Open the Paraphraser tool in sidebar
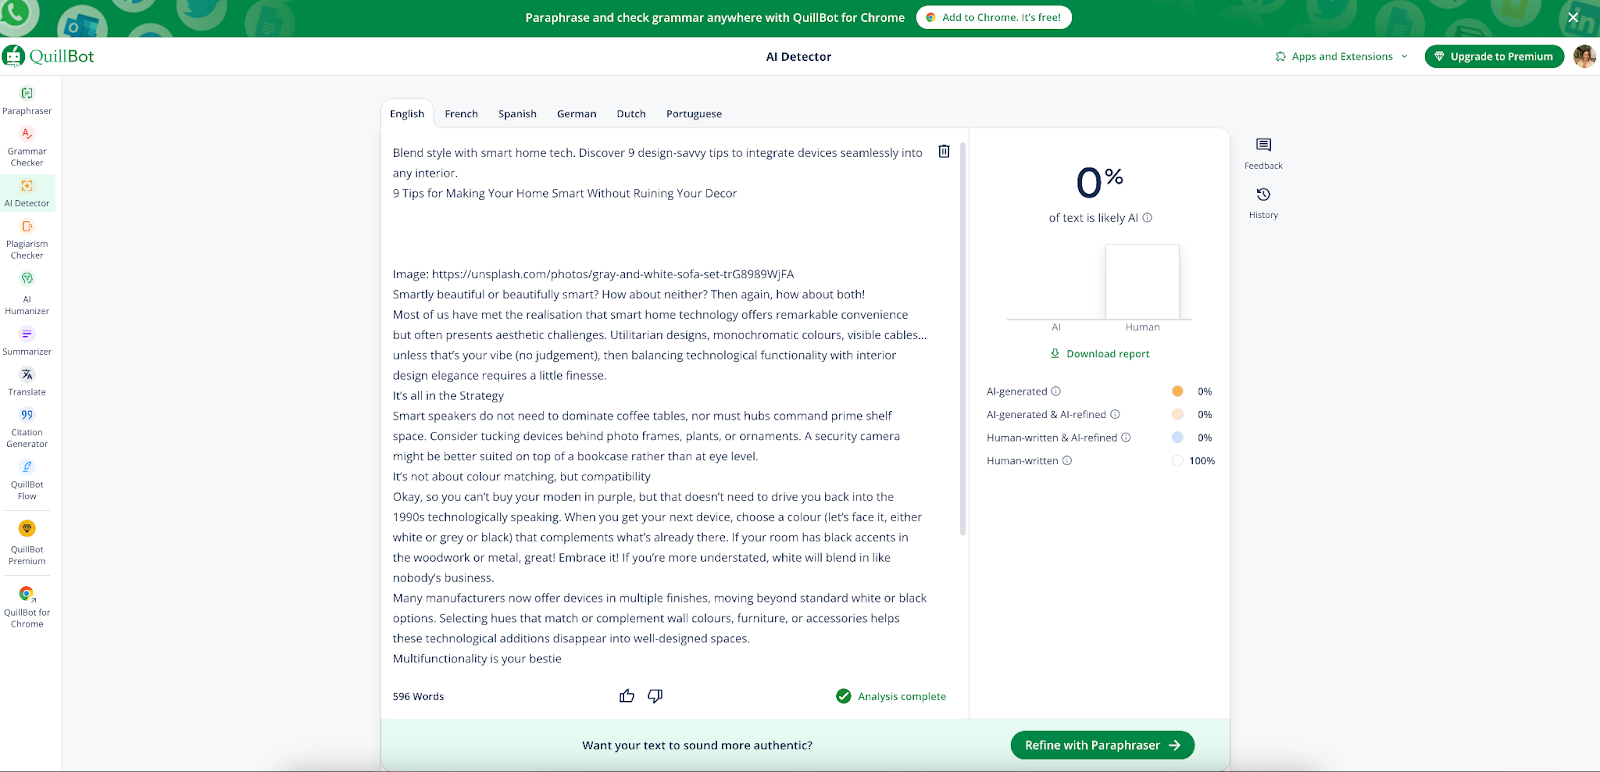 pyautogui.click(x=27, y=101)
